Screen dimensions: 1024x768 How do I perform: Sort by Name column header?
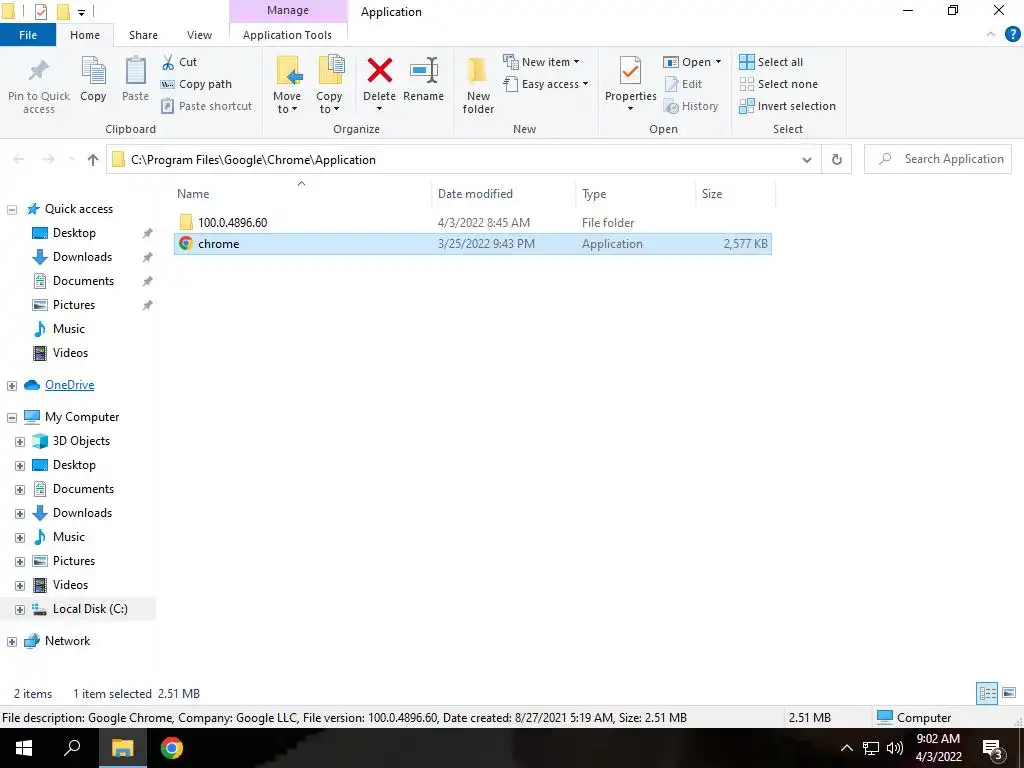[193, 194]
